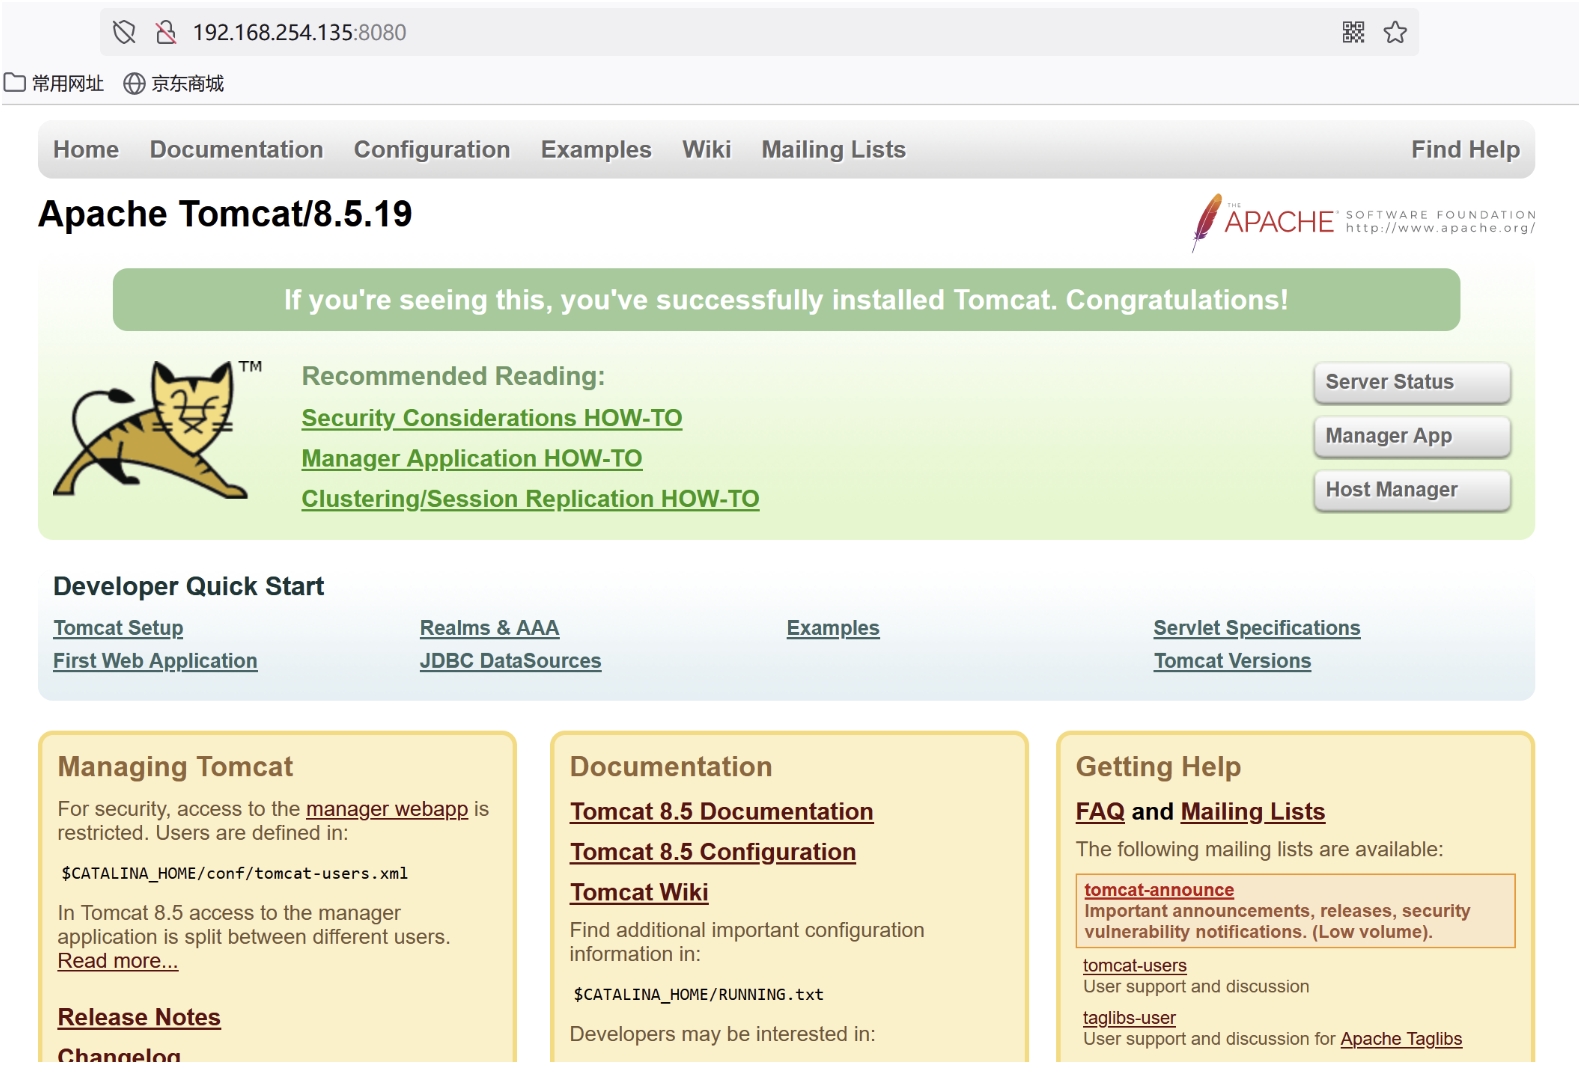Open Security Considerations HOW-TO link
1579x1073 pixels.
pyautogui.click(x=492, y=418)
